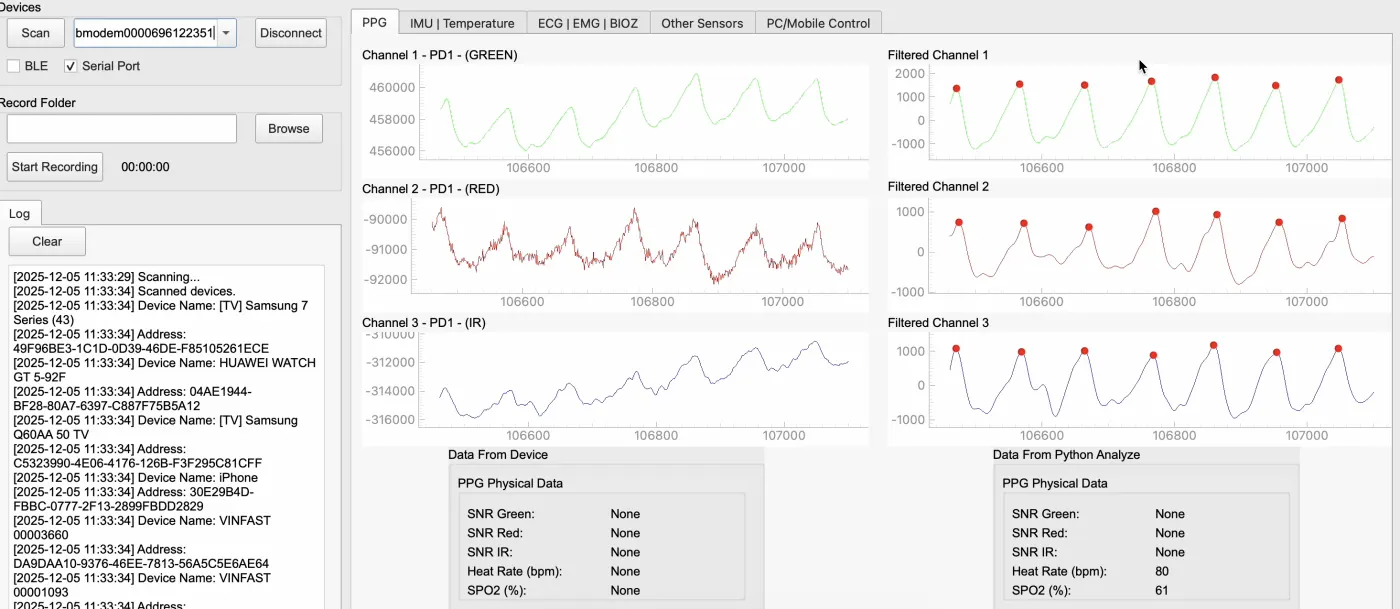Click log line 'Scanning...'
The width and height of the screenshot is (1400, 609).
click(x=106, y=277)
